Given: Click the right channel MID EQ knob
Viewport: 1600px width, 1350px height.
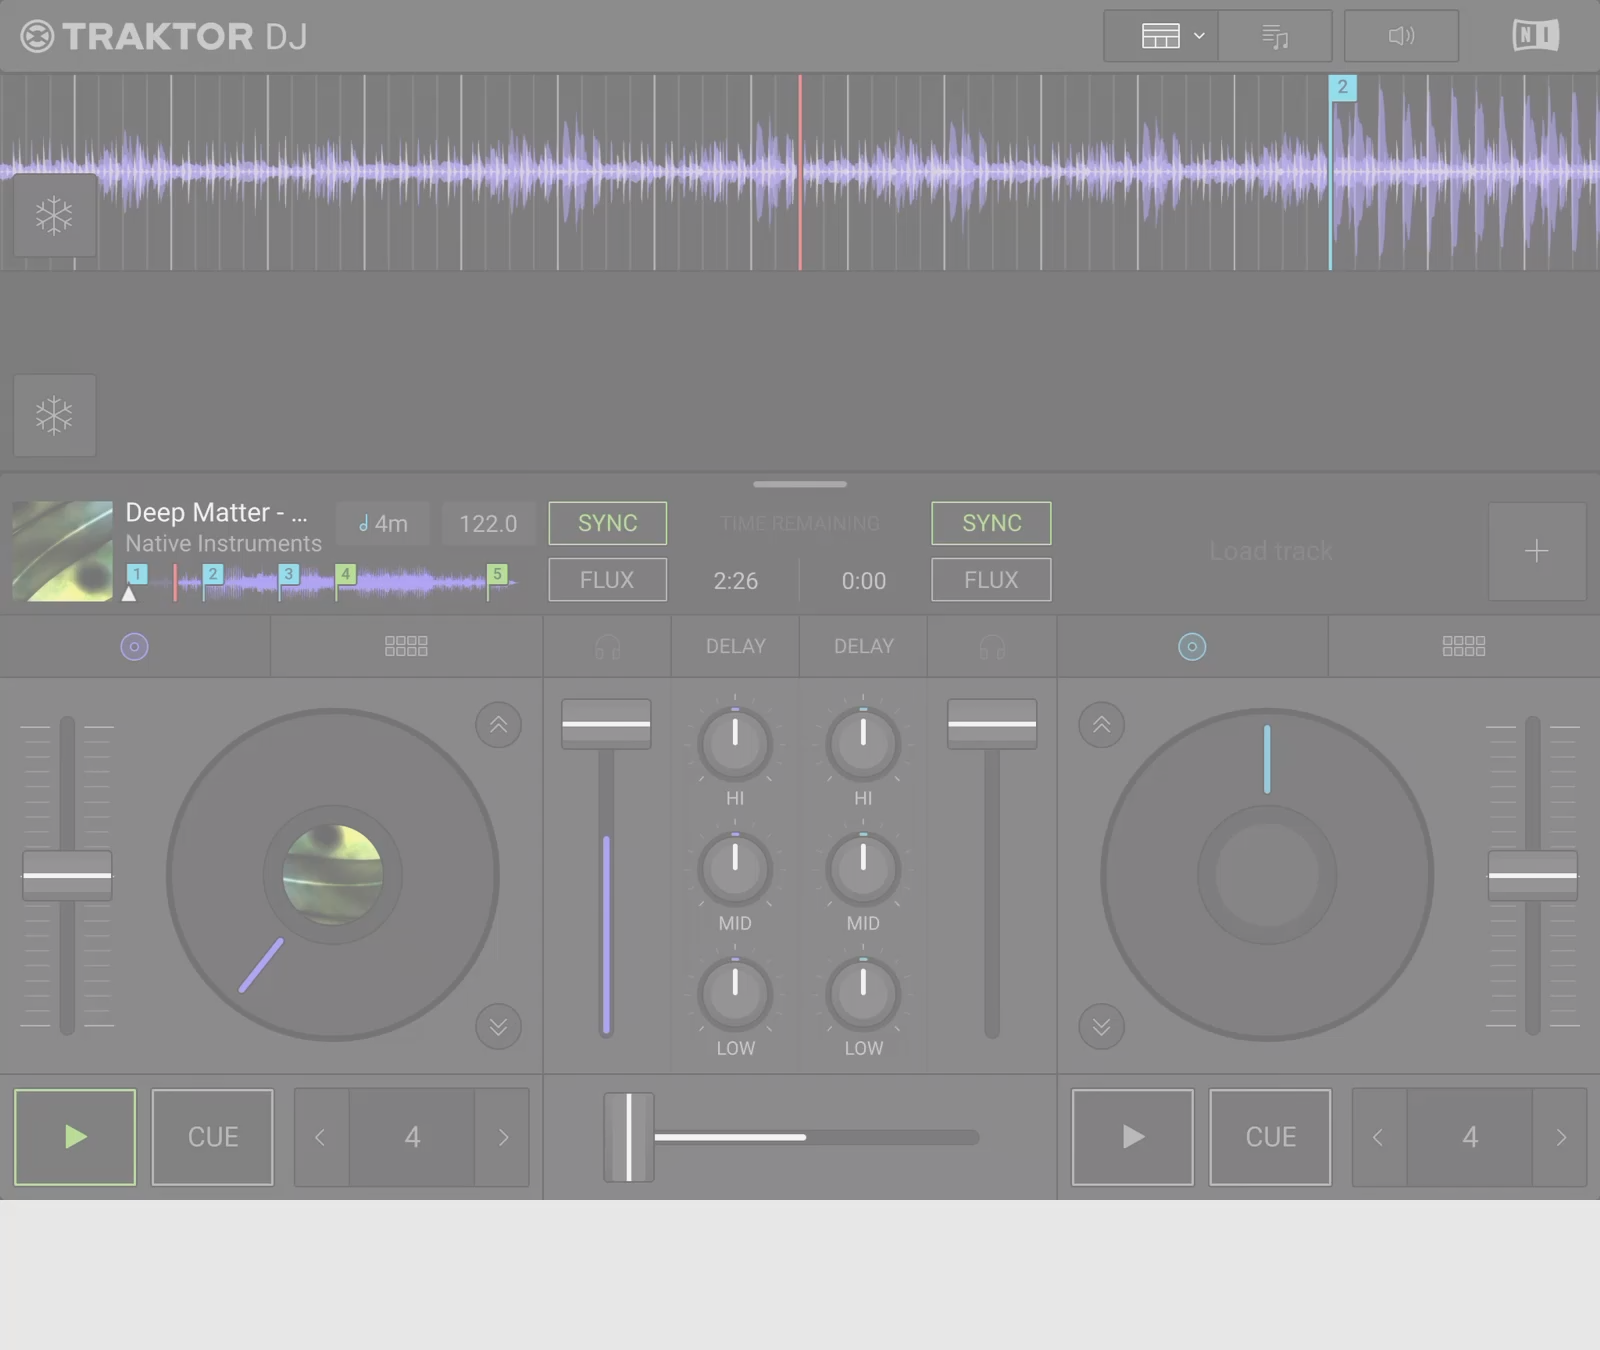Looking at the screenshot, I should click(863, 869).
